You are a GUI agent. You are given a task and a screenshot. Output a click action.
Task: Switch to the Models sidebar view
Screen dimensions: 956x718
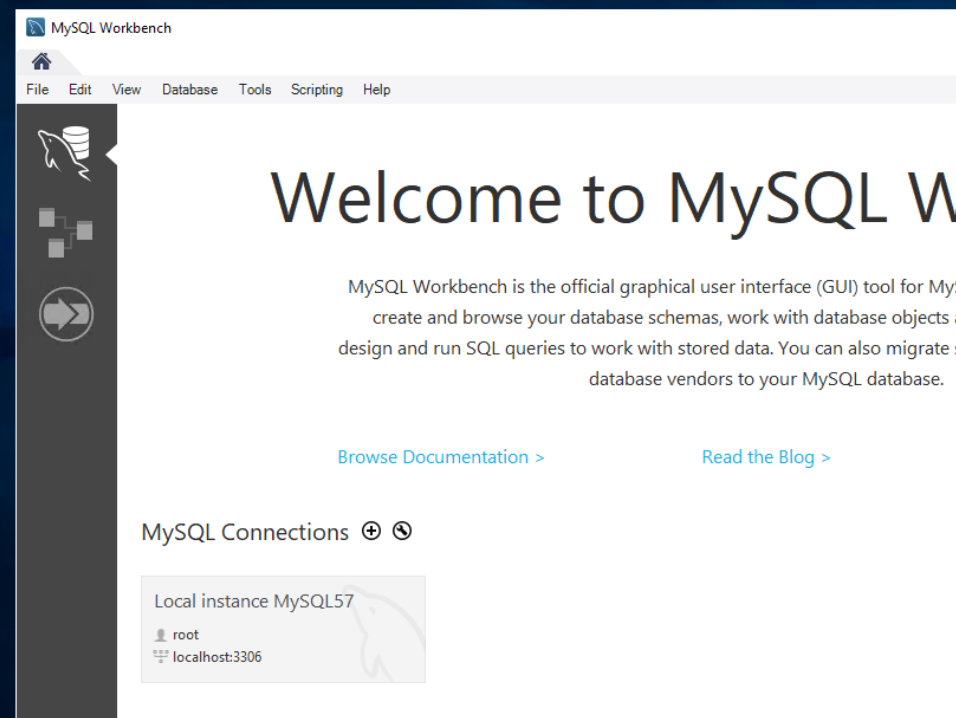click(65, 232)
